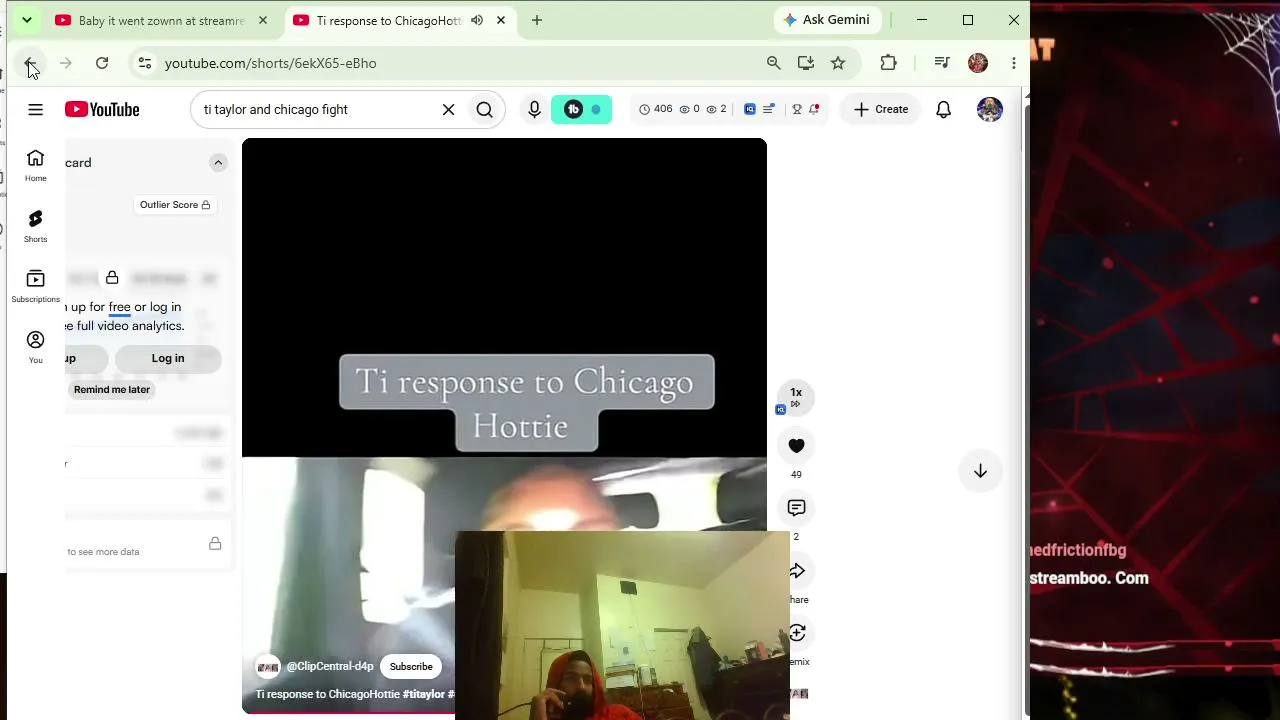Open the media controls button in Chrome

941,63
